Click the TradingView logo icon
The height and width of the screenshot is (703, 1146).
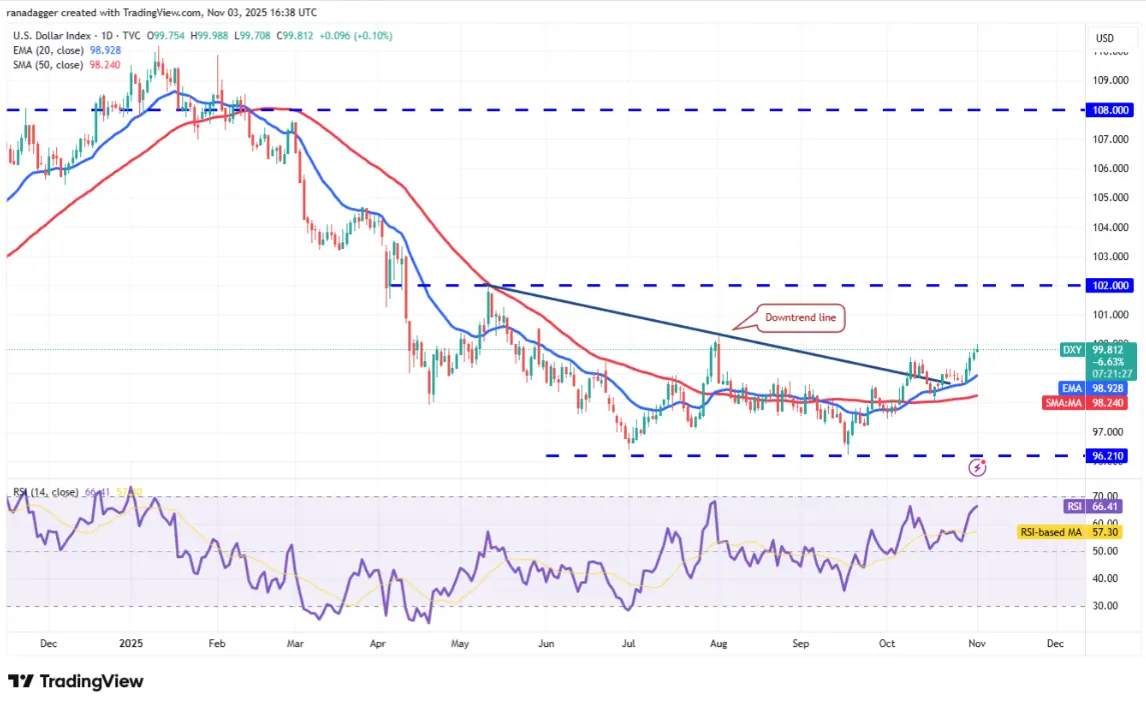(x=20, y=681)
